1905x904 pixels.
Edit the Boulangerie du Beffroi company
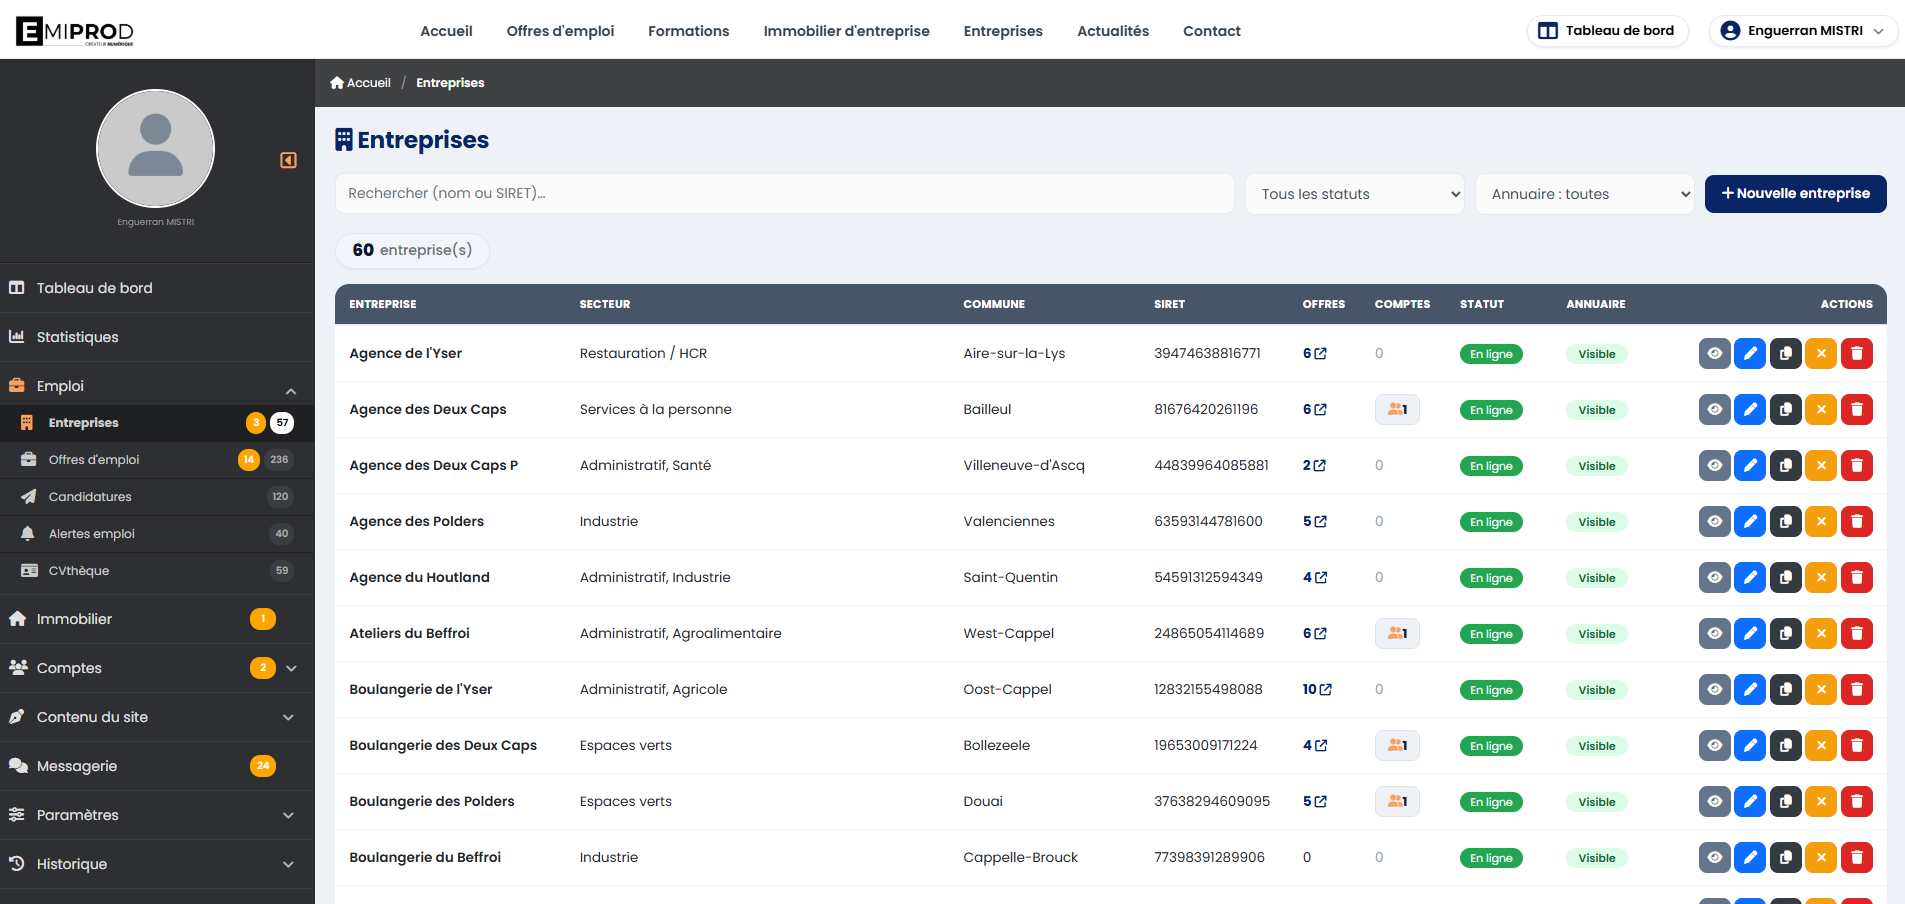[x=1750, y=857]
